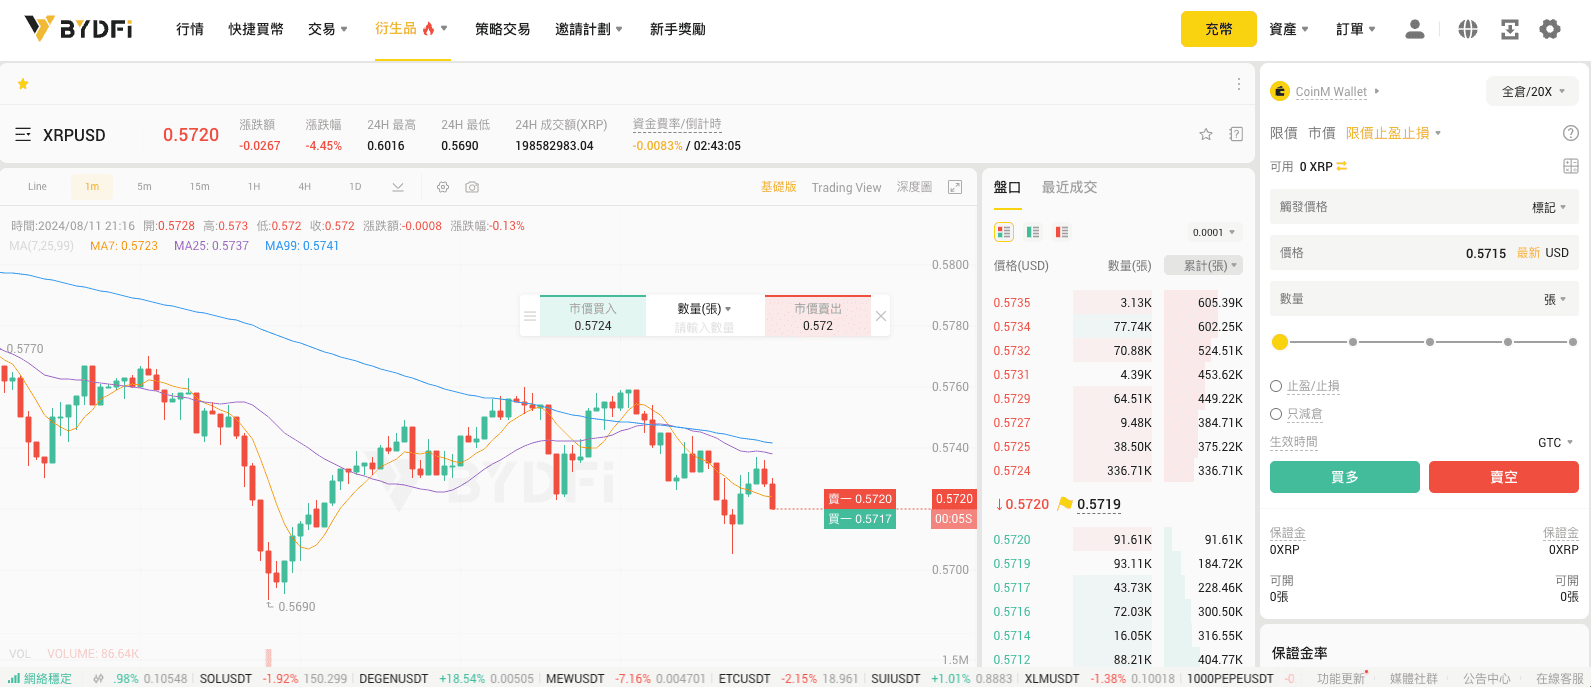Screen dimensions: 1591x687
Task: Click the yellow 充幣 deposit button
Action: tap(1219, 29)
